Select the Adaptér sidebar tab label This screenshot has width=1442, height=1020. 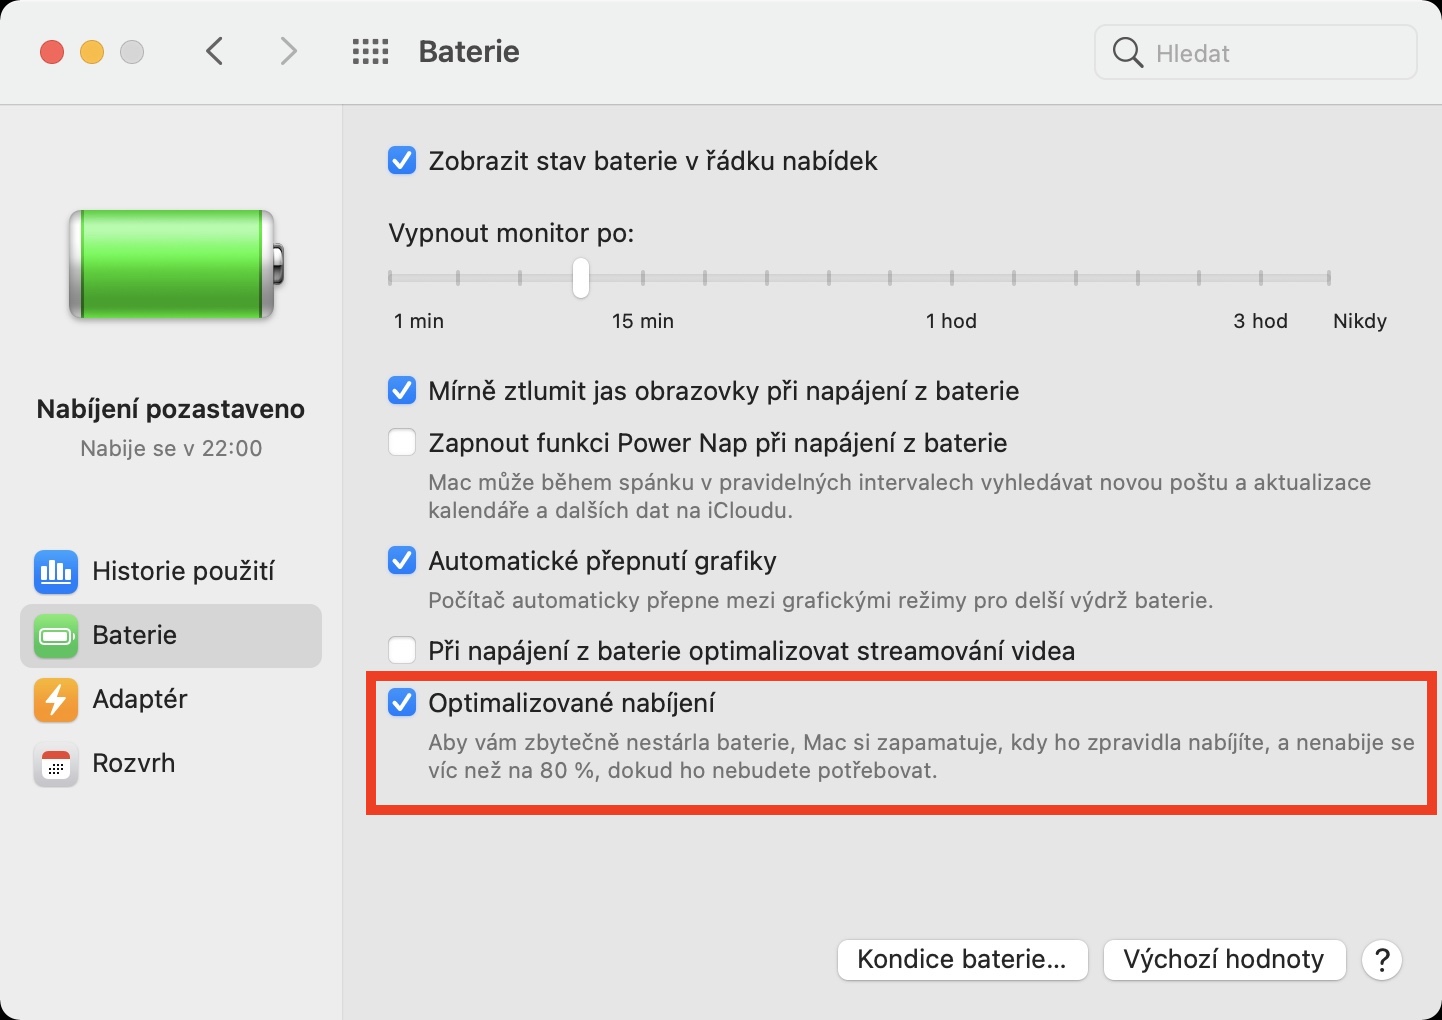140,700
